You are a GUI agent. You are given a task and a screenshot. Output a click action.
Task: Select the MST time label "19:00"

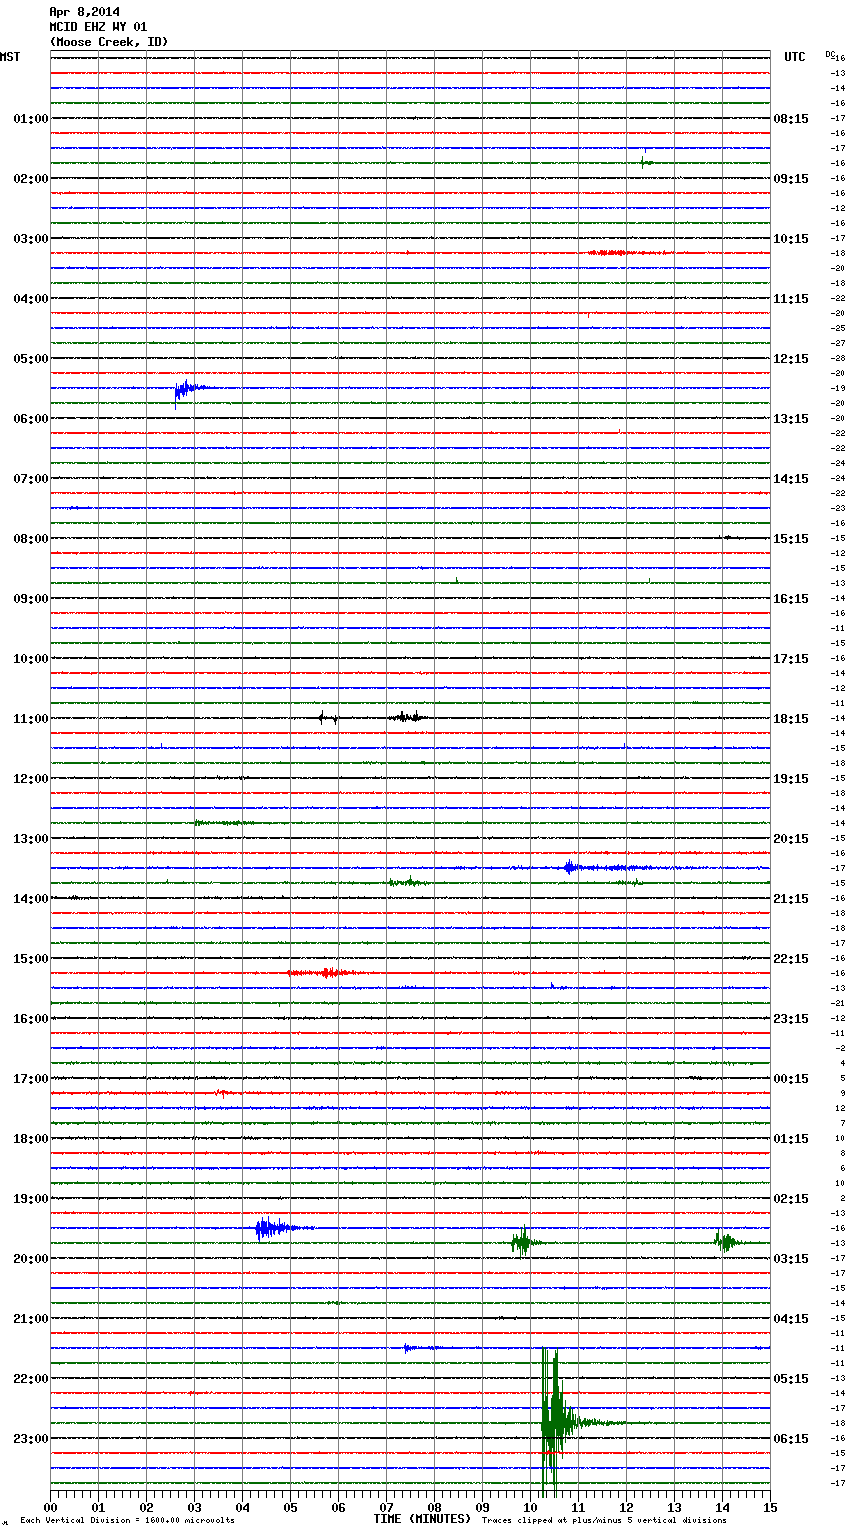tap(31, 1199)
